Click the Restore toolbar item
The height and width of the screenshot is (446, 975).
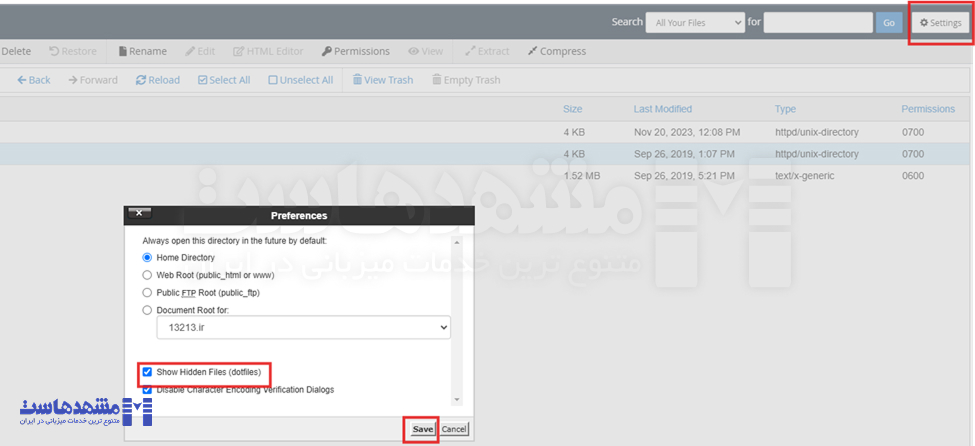[73, 52]
